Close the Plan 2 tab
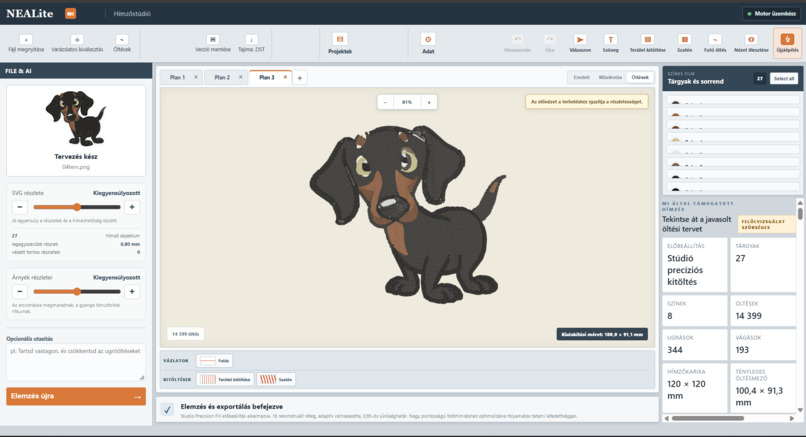The width and height of the screenshot is (806, 437). coord(241,77)
